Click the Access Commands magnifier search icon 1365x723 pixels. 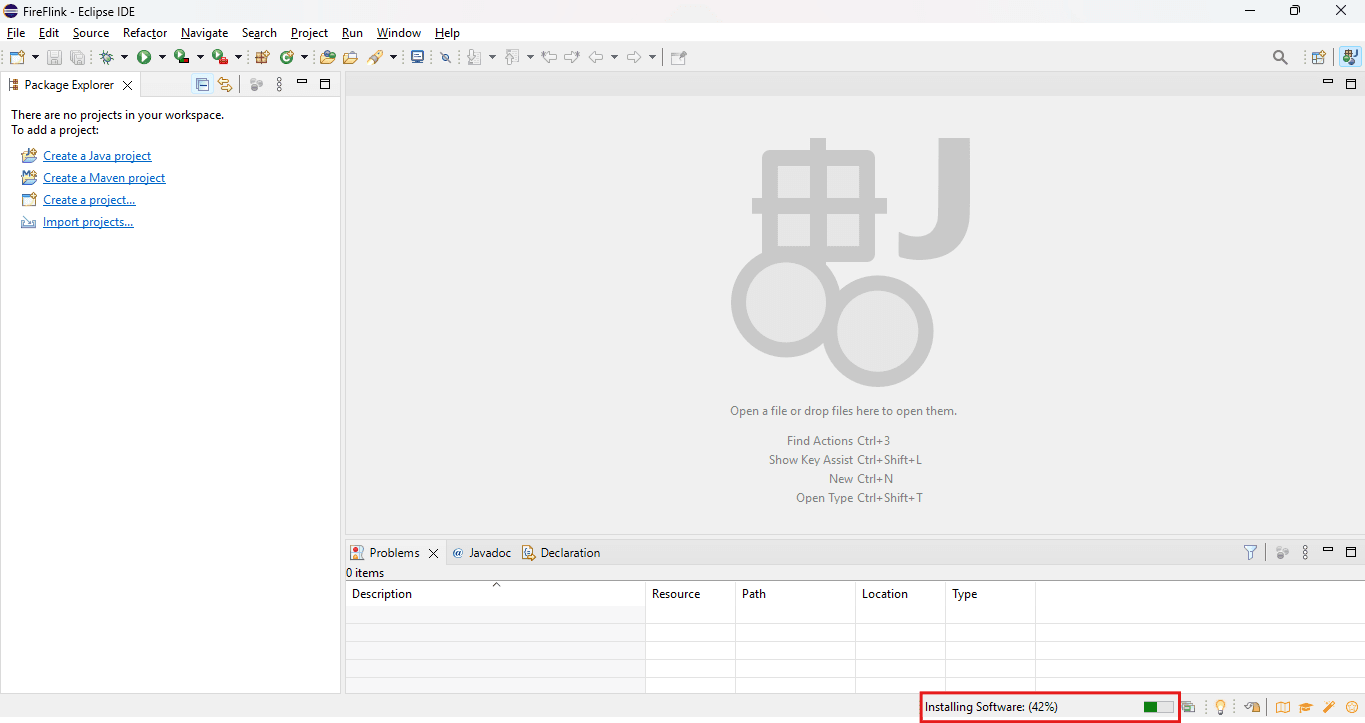(x=1280, y=57)
